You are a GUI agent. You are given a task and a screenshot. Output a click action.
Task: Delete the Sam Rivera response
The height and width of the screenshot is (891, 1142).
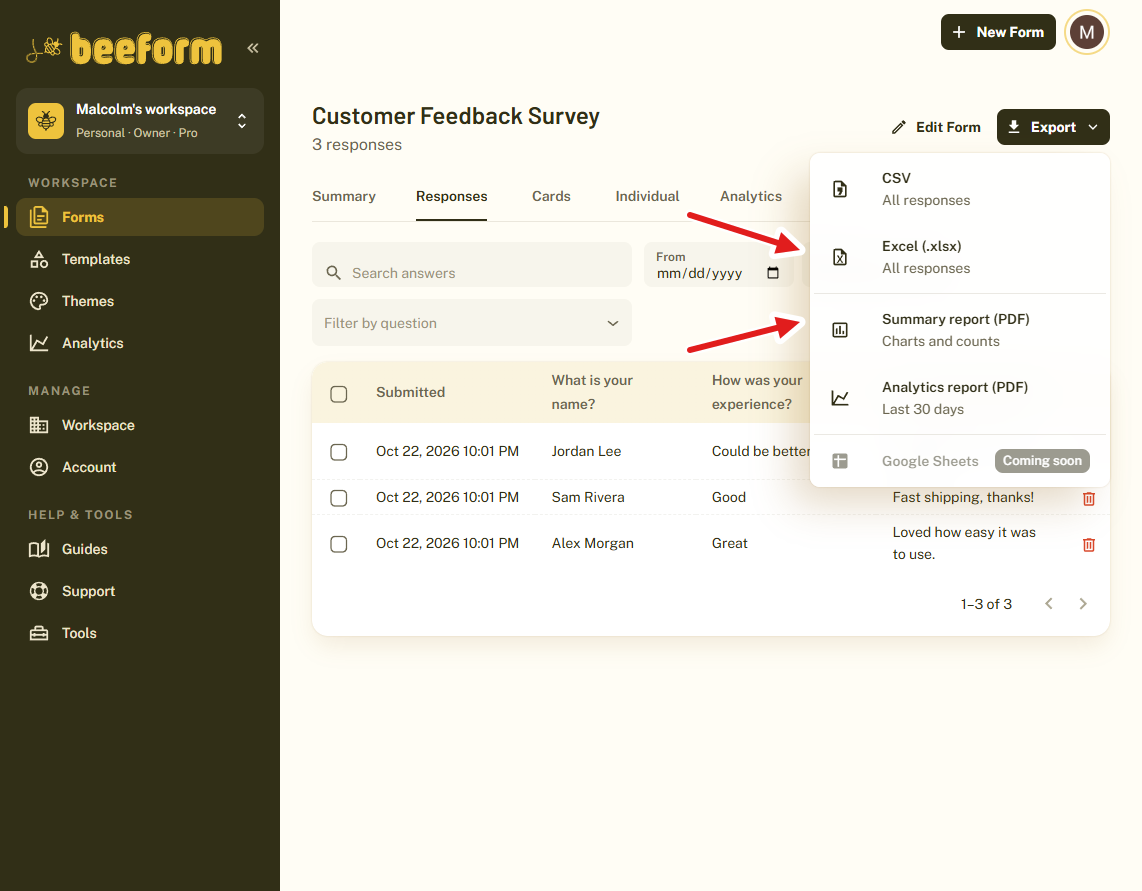[x=1089, y=498]
